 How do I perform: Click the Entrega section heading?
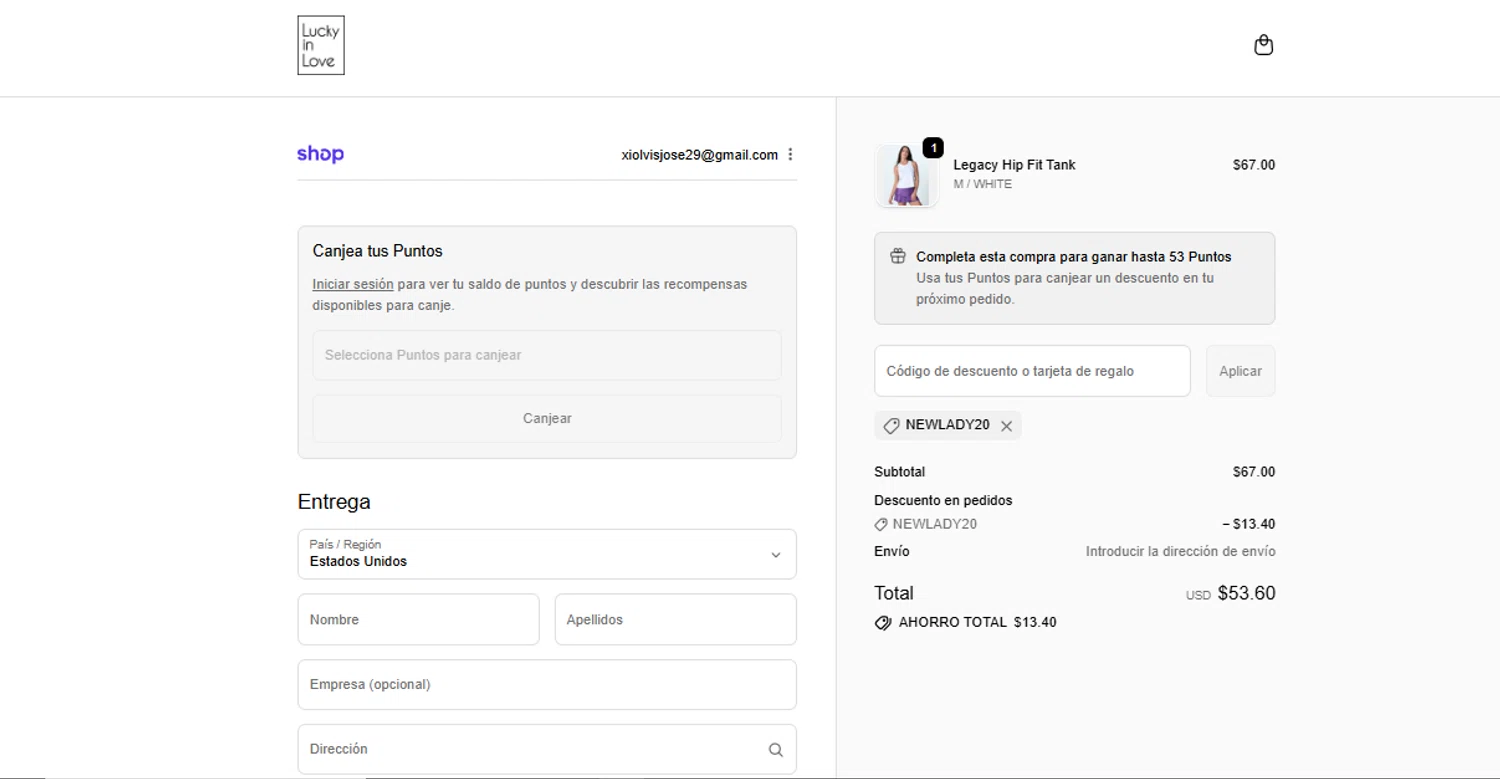[334, 502]
